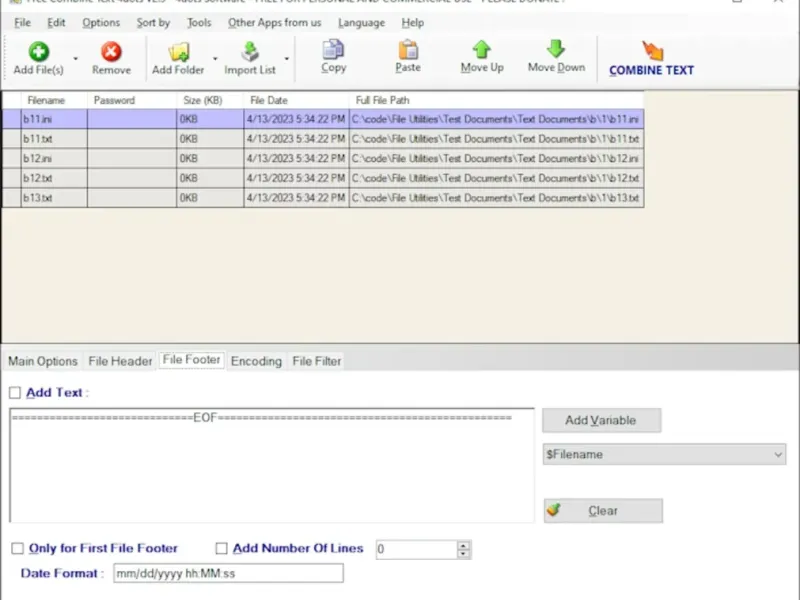Image resolution: width=800 pixels, height=600 pixels.
Task: Open the Edit menu
Action: [x=56, y=22]
